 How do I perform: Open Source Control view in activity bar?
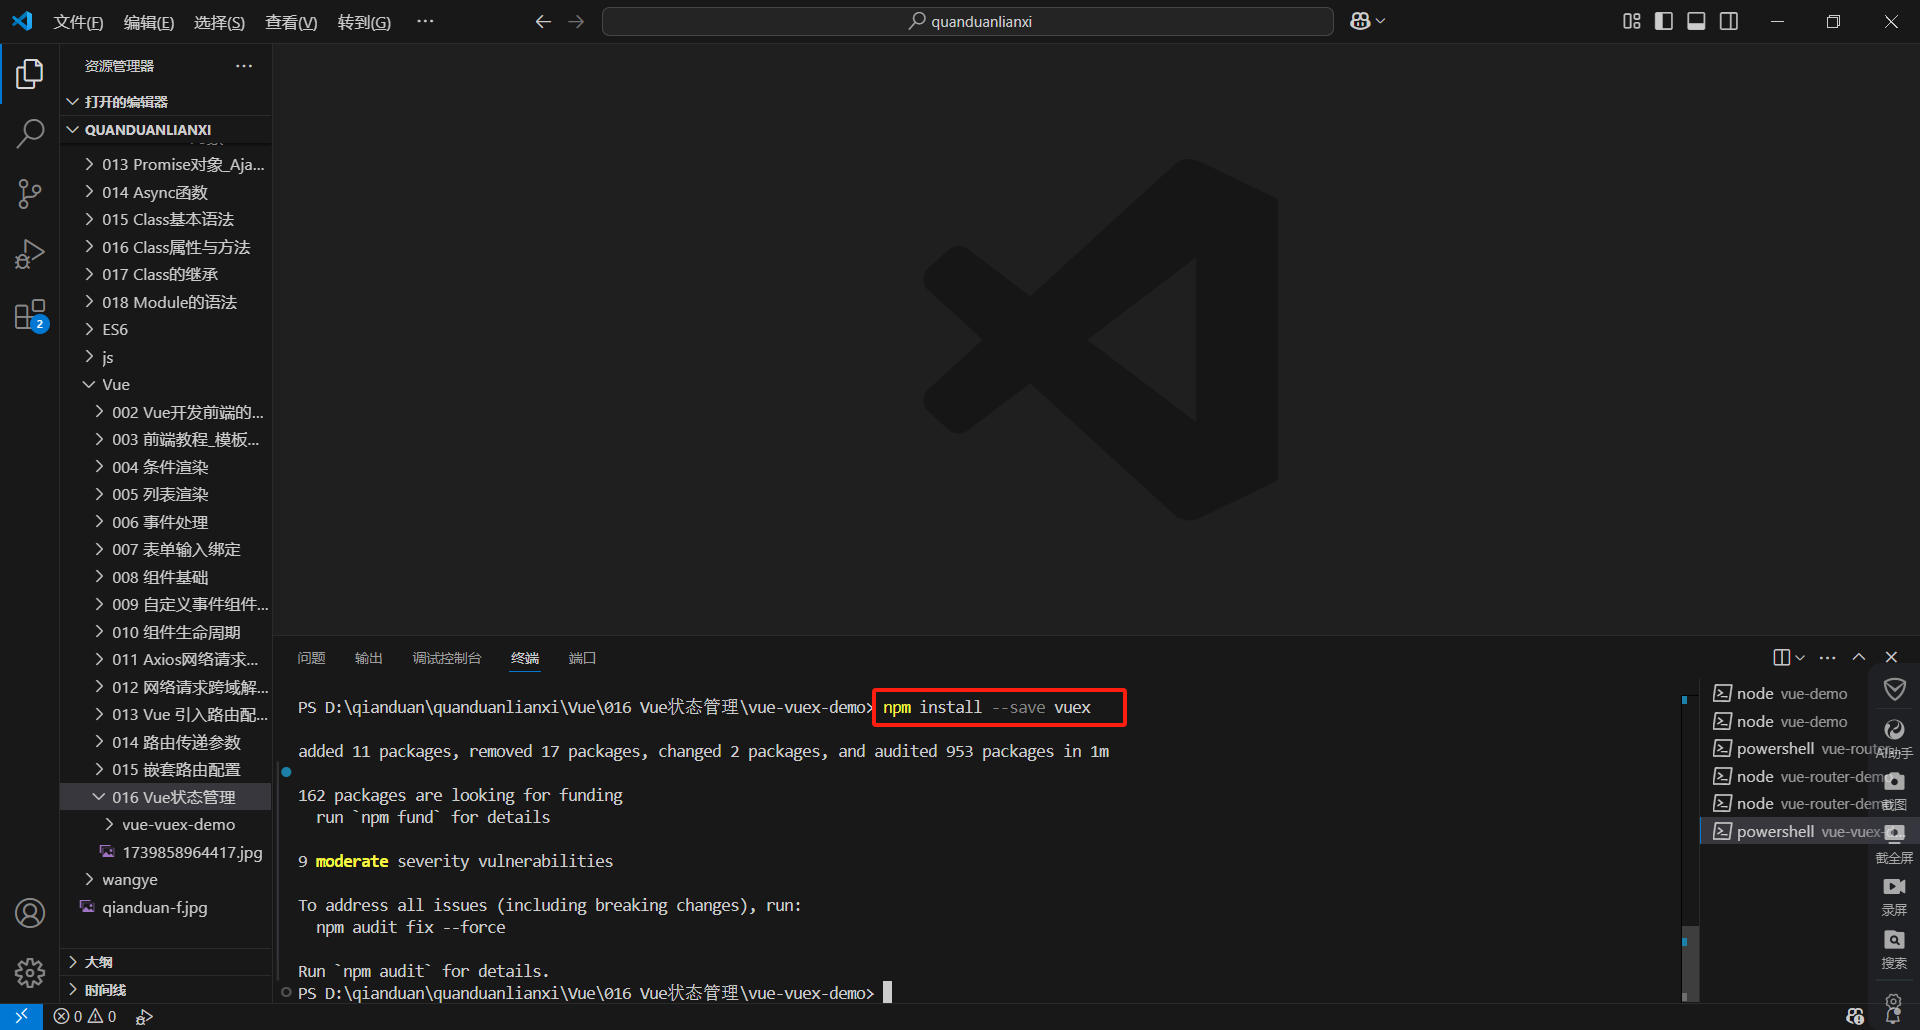(30, 194)
